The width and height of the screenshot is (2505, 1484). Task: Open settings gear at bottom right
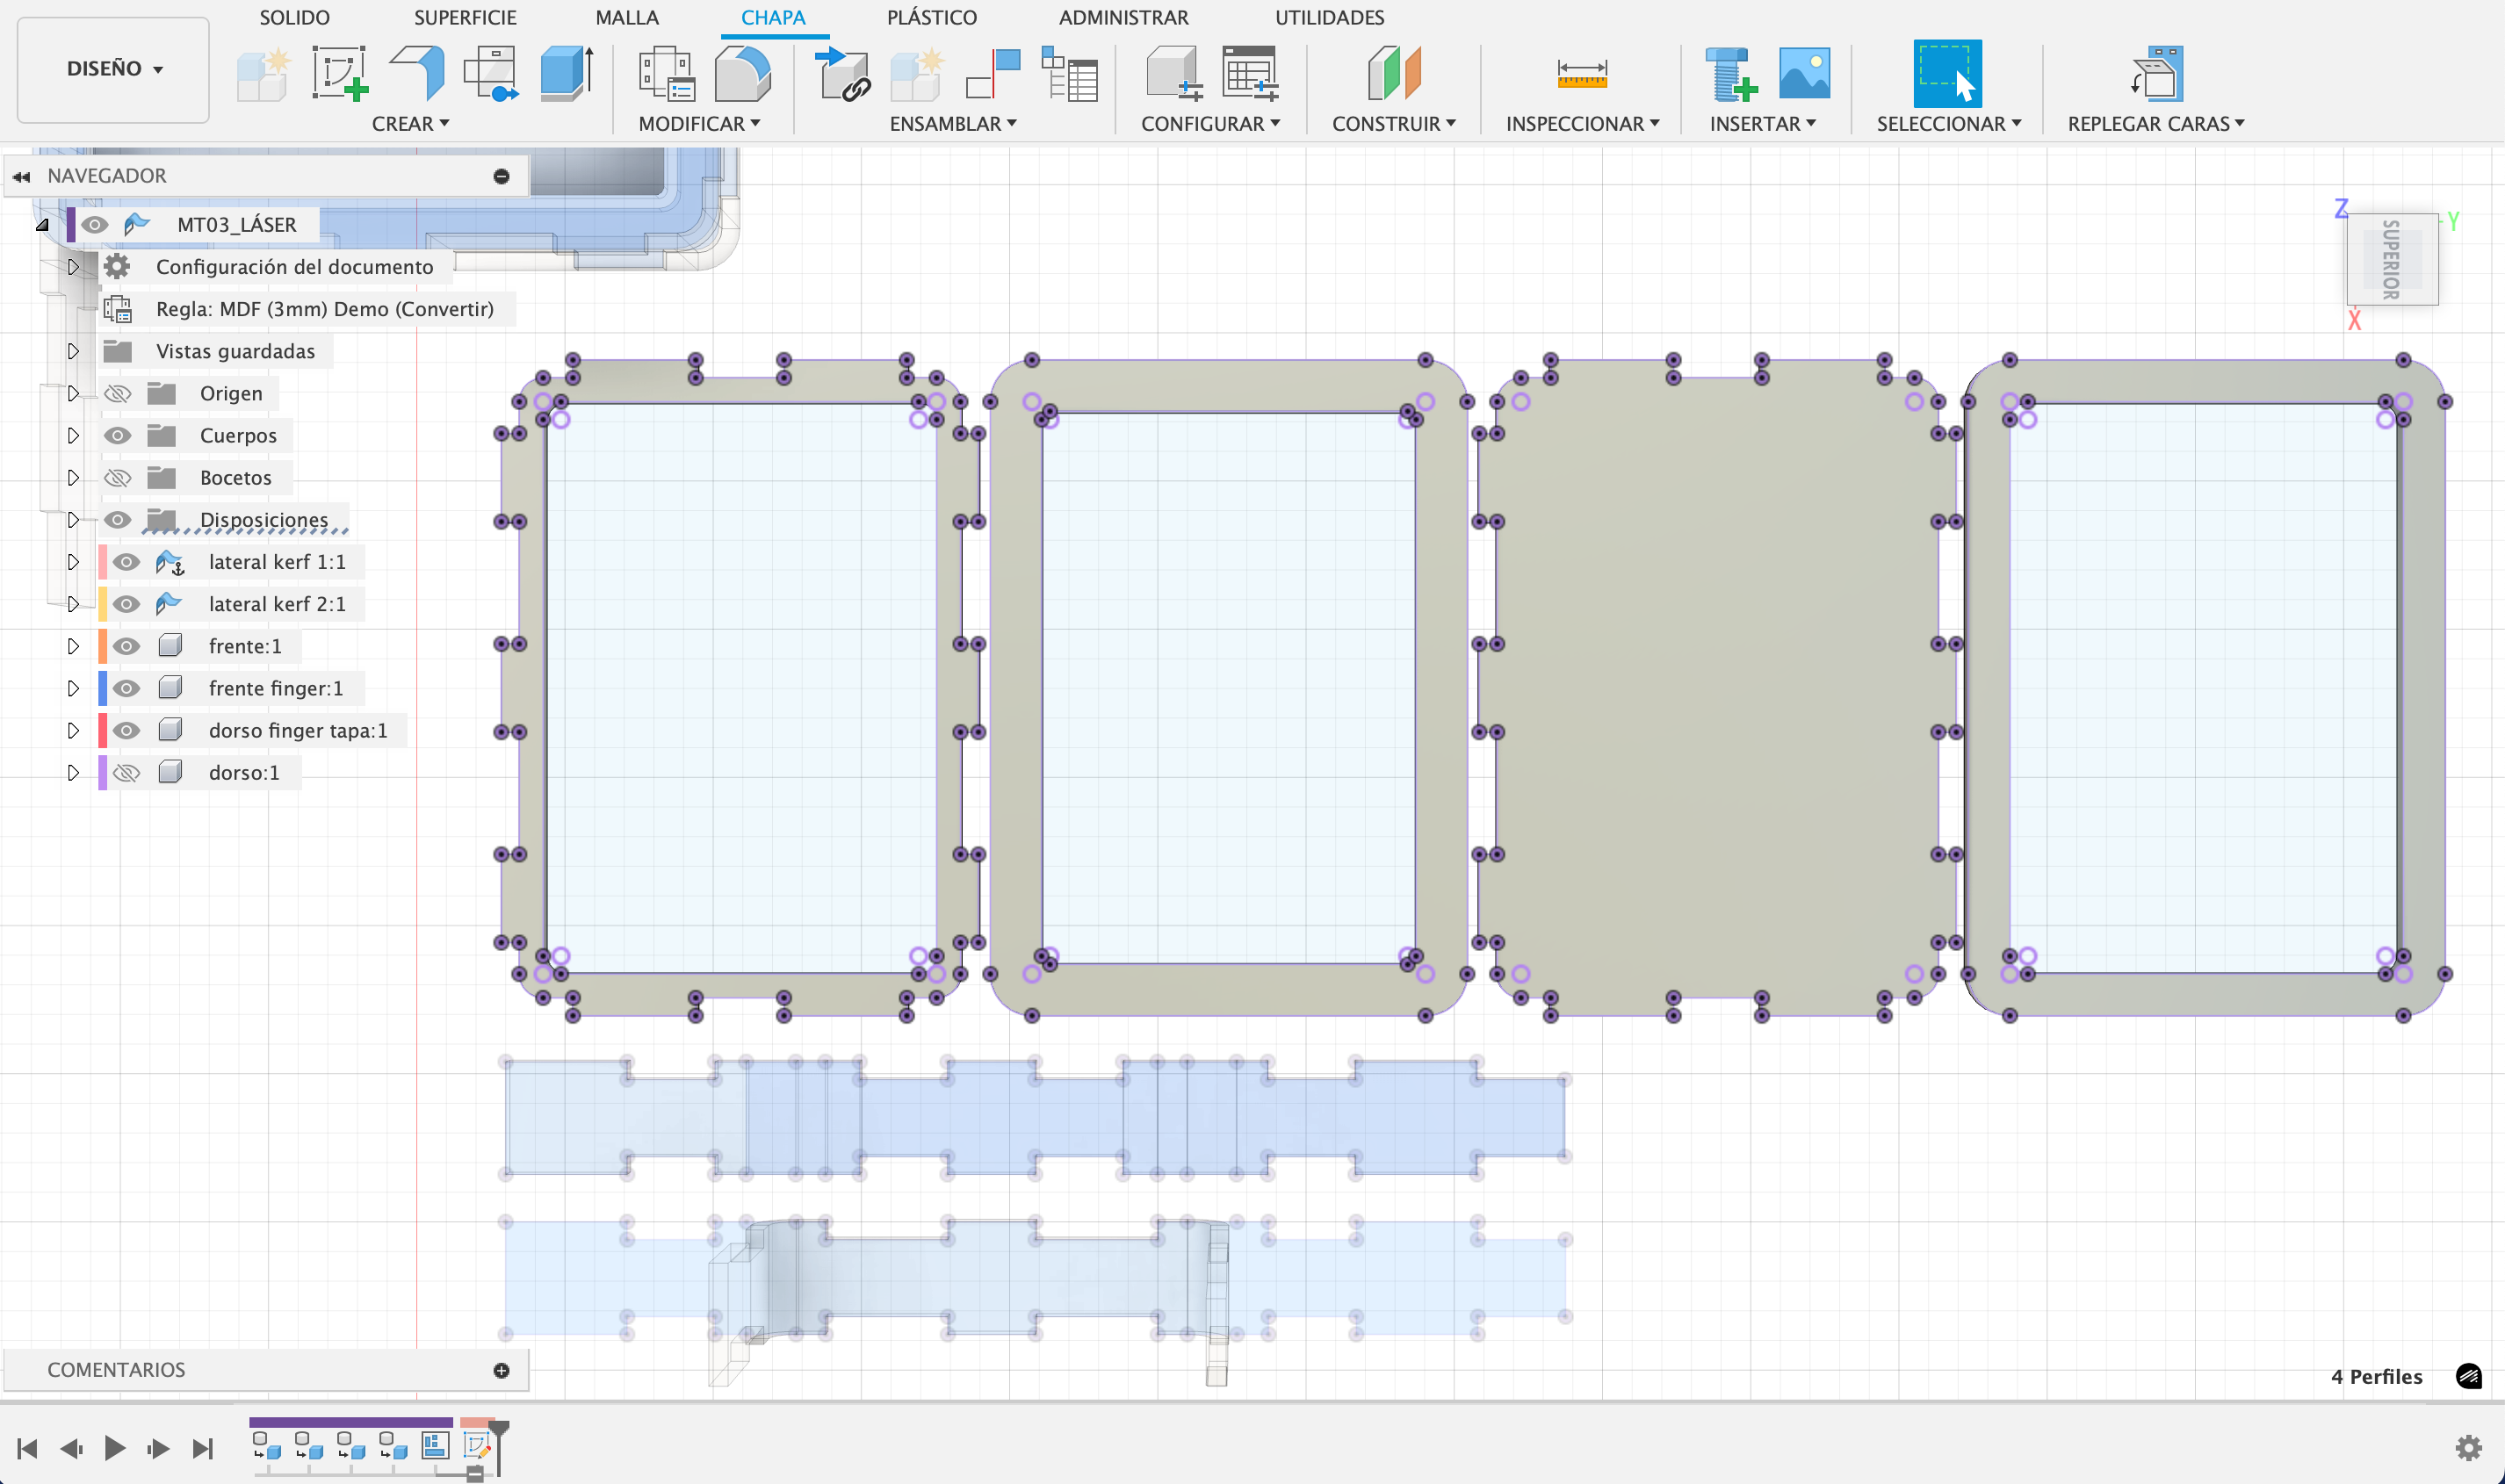pos(2468,1447)
